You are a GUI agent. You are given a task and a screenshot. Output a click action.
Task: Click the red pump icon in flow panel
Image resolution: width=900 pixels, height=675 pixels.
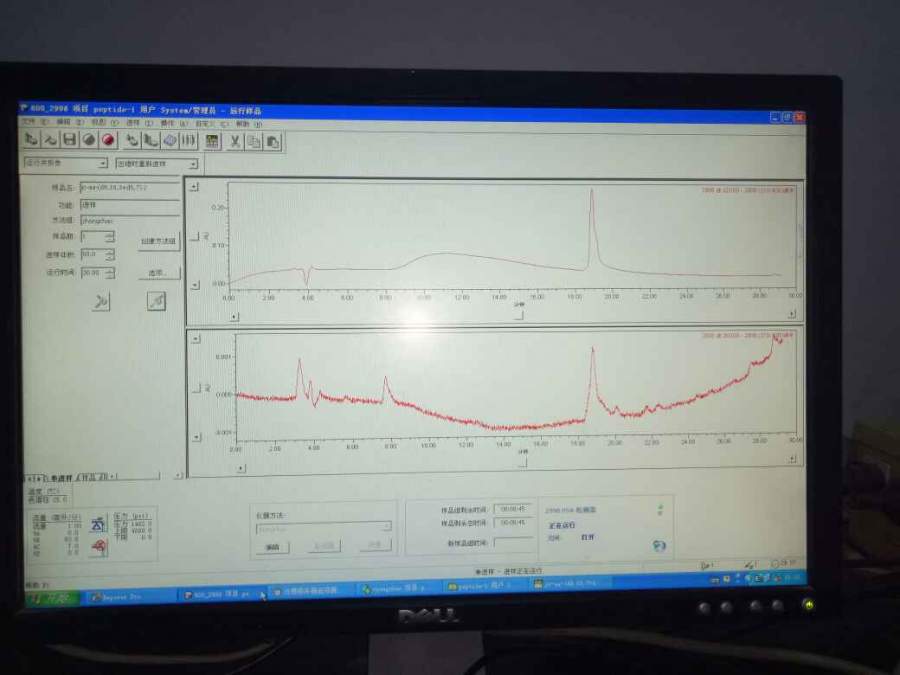pos(99,547)
